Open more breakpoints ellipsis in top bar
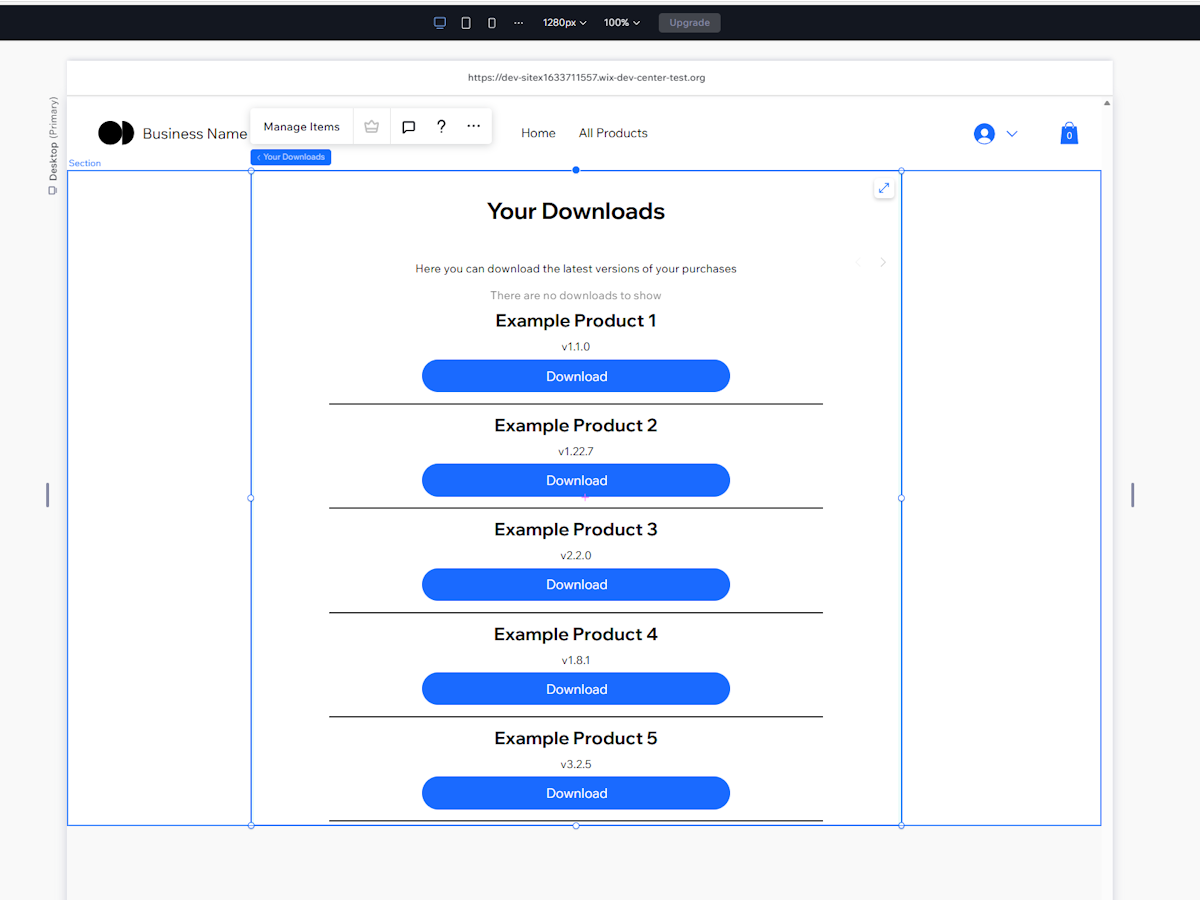Screen dimensions: 1200x900 518,23
